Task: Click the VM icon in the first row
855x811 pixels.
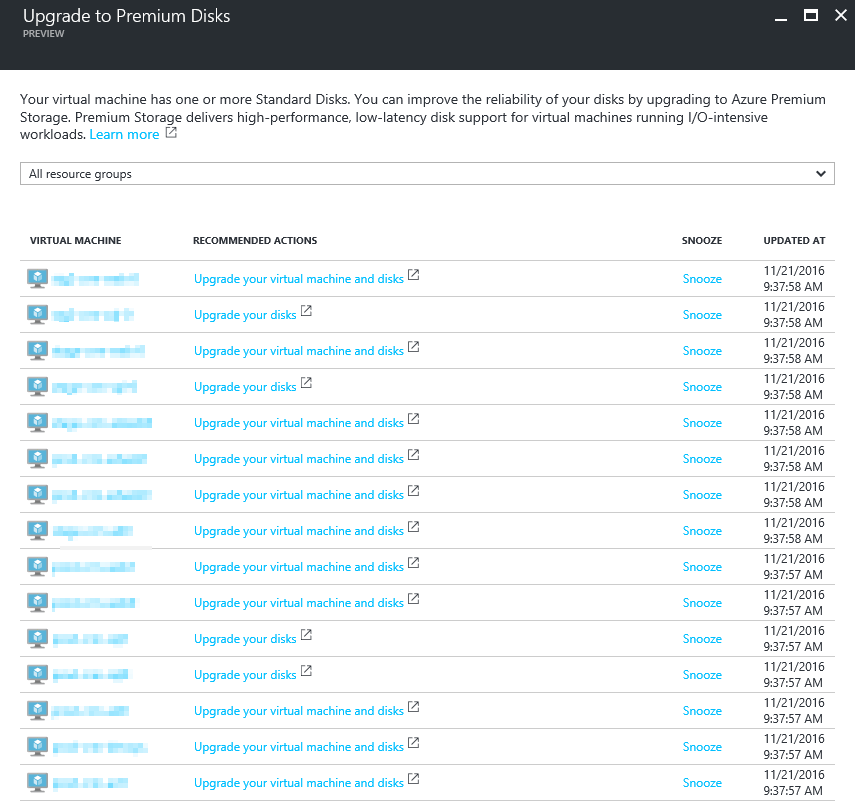Action: [38, 279]
